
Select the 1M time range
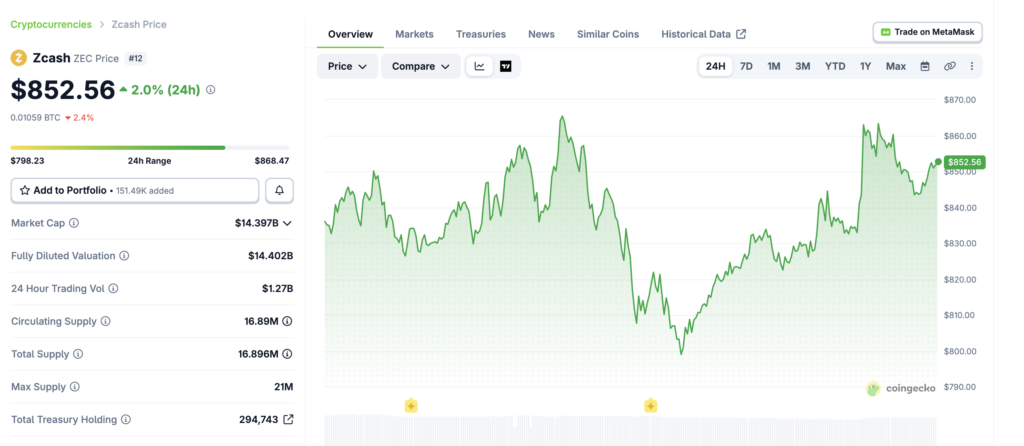tap(774, 67)
